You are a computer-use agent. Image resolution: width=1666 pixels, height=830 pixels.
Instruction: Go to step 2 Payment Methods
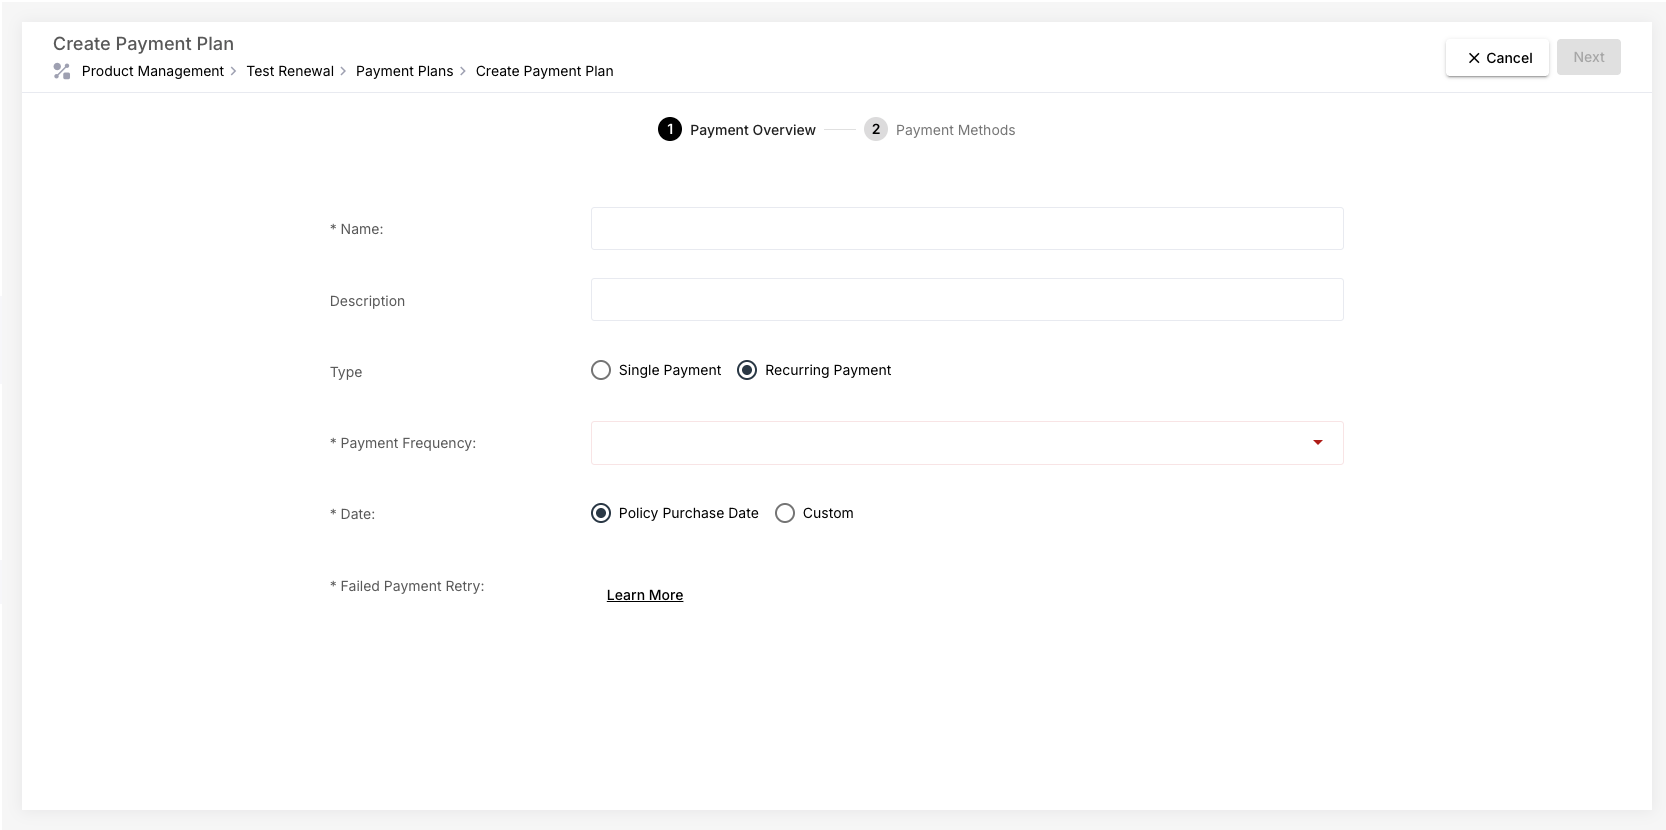pos(939,130)
